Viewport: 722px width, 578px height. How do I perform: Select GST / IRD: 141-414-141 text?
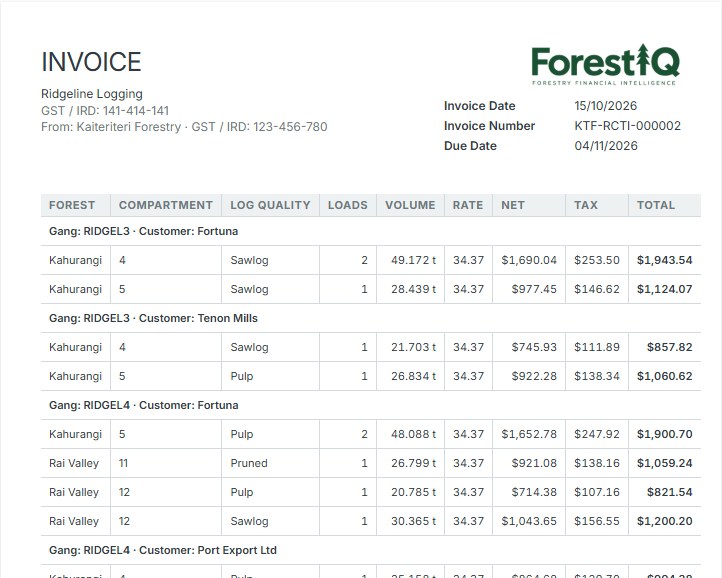tap(105, 111)
